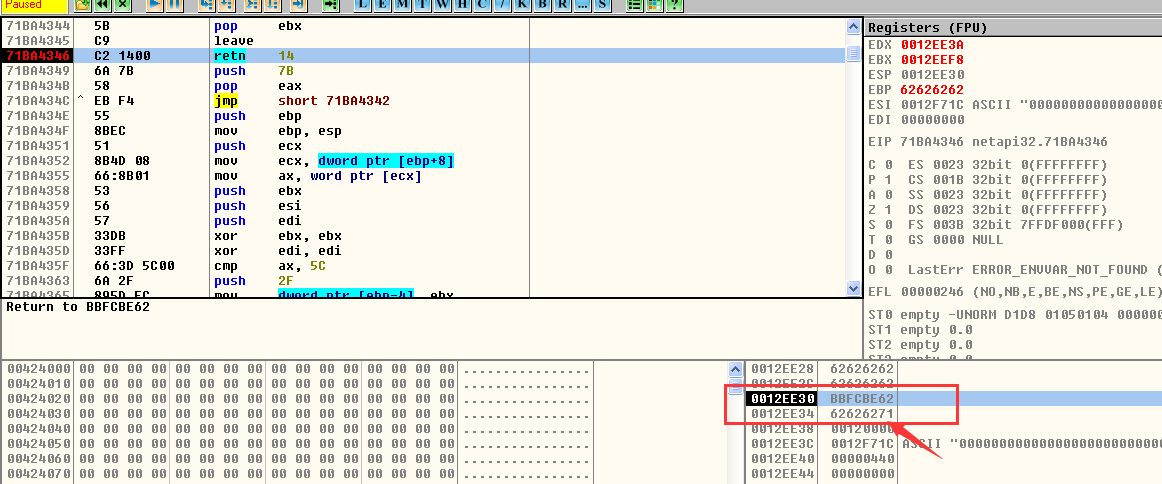Screen dimensions: 1162x484
Task: Open the Help question mark icon
Action: coord(675,5)
